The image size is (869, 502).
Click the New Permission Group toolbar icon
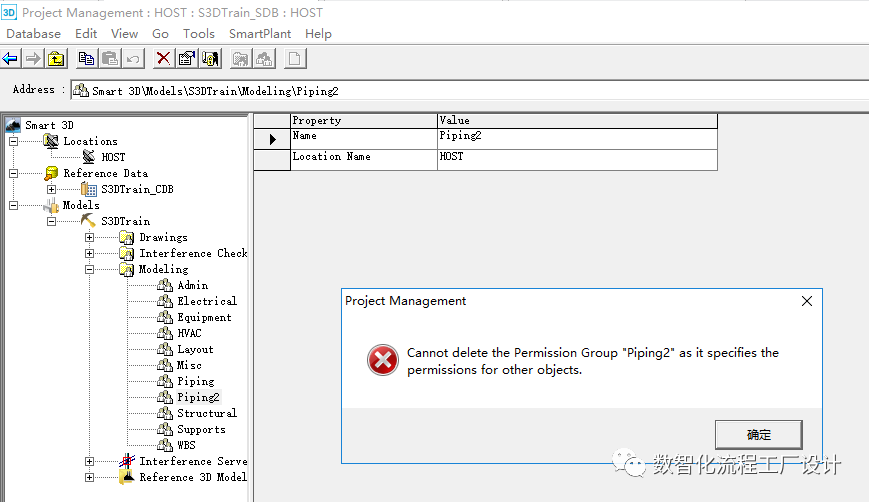point(264,59)
